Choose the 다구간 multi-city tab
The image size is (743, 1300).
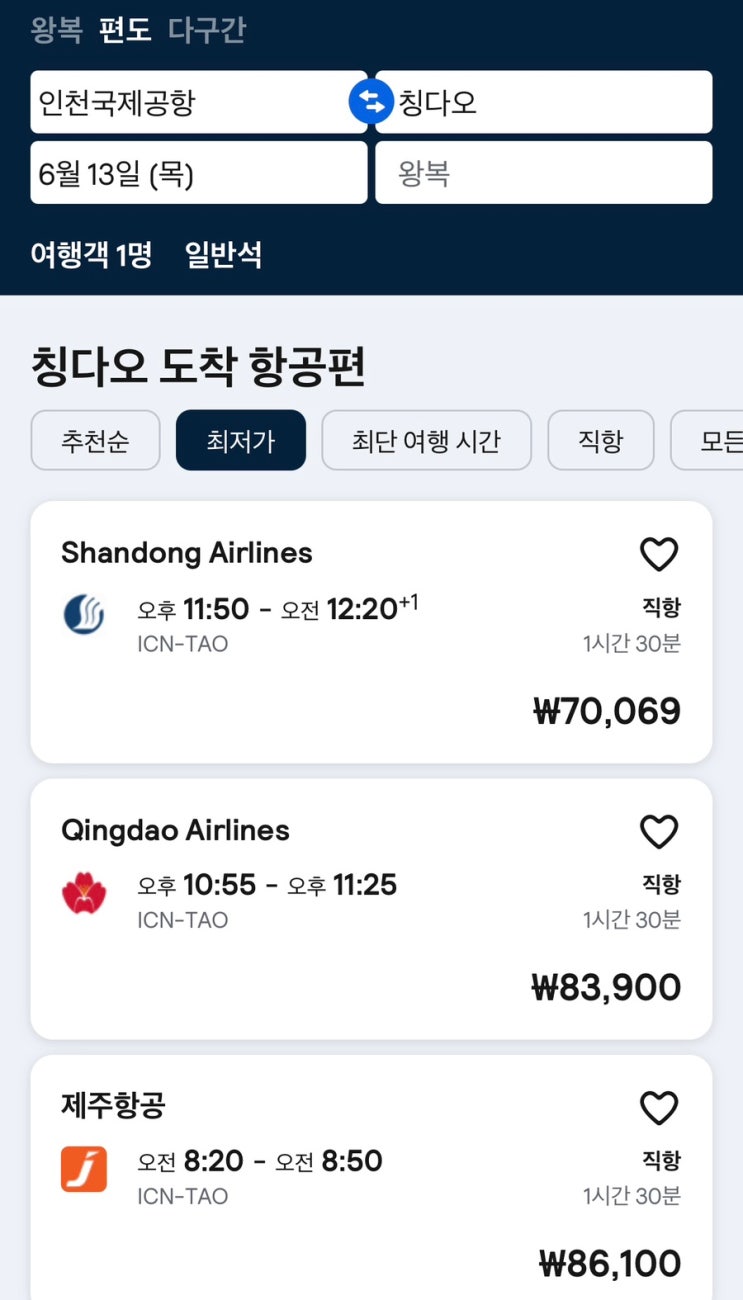206,30
